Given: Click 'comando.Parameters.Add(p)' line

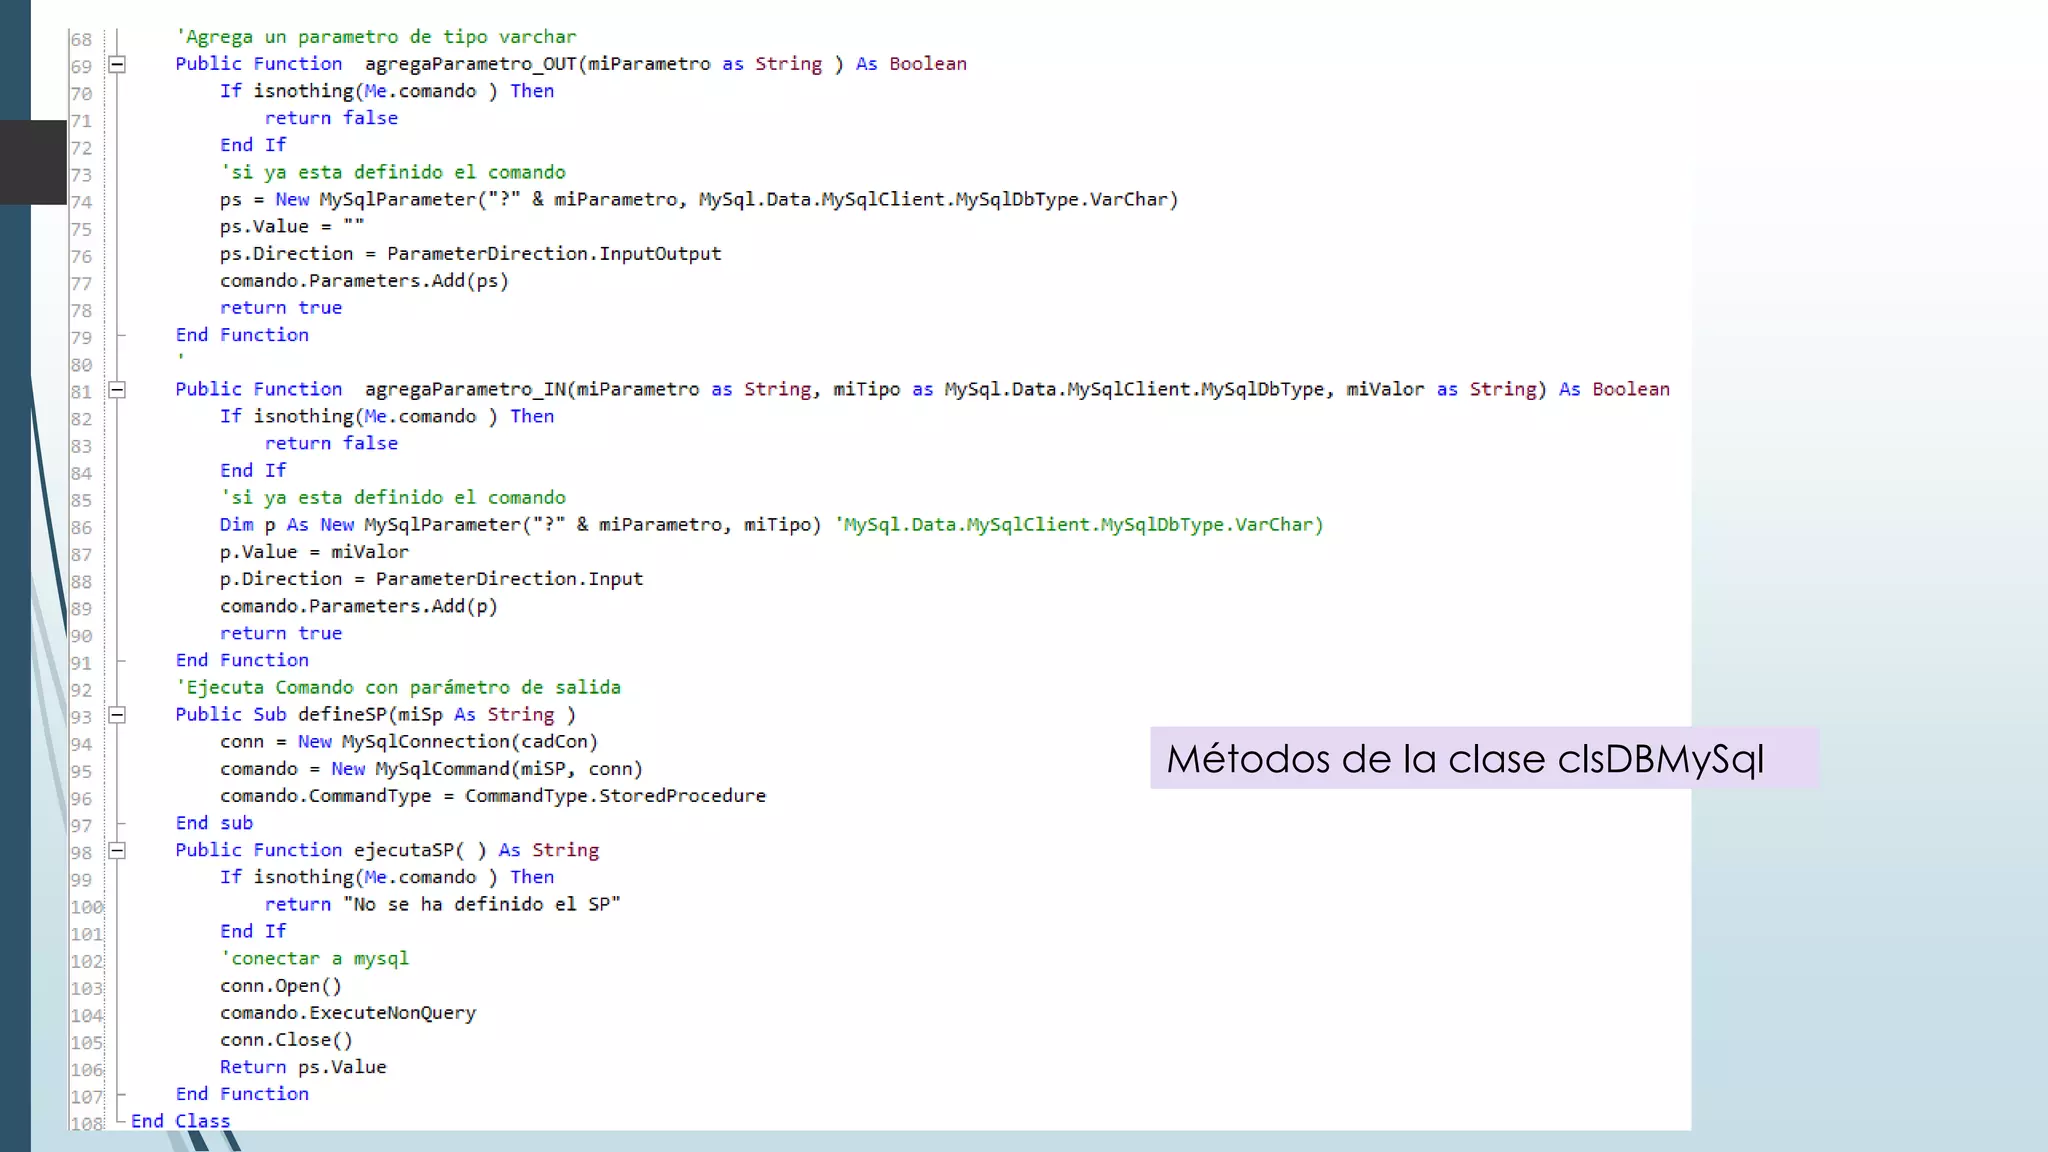Looking at the screenshot, I should pyautogui.click(x=358, y=606).
